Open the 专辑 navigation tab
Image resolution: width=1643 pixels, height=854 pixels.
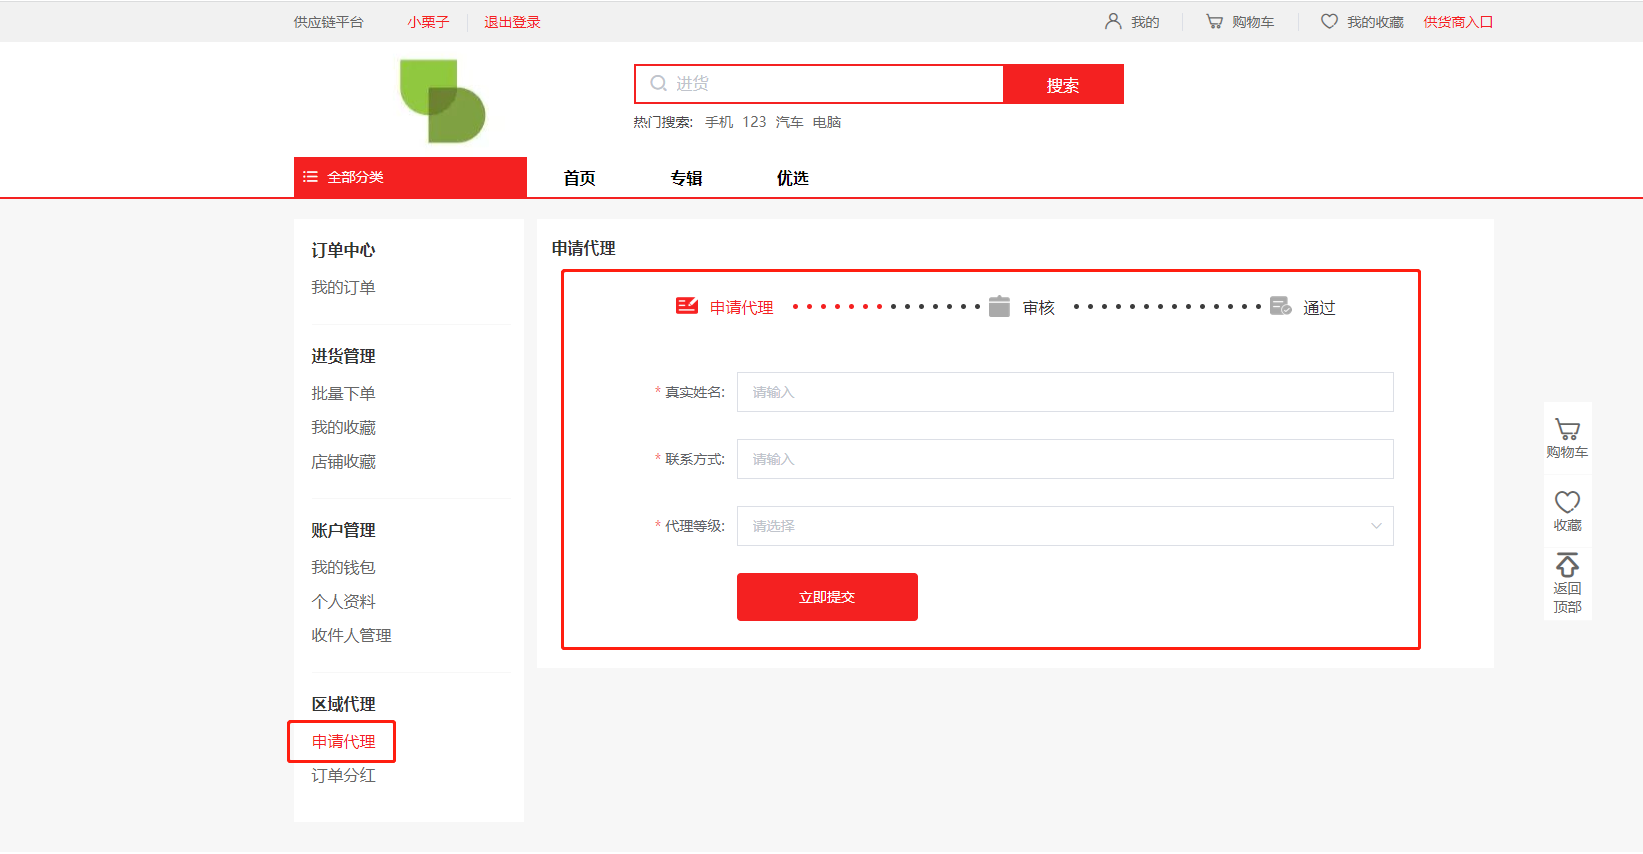click(686, 178)
